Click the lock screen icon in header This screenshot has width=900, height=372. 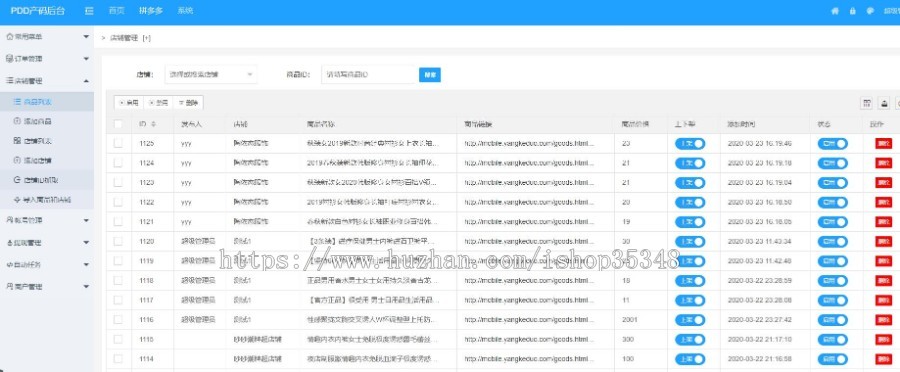click(x=852, y=11)
